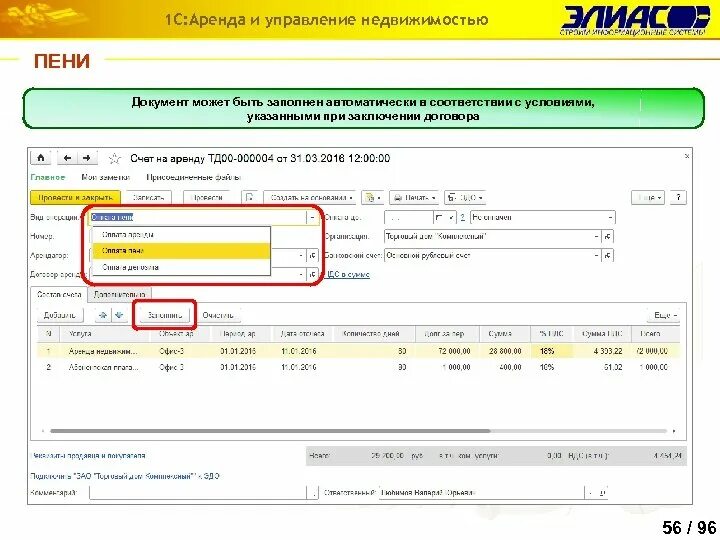Add the document to favorites with the star
This screenshot has height=540, width=720.
(x=115, y=159)
